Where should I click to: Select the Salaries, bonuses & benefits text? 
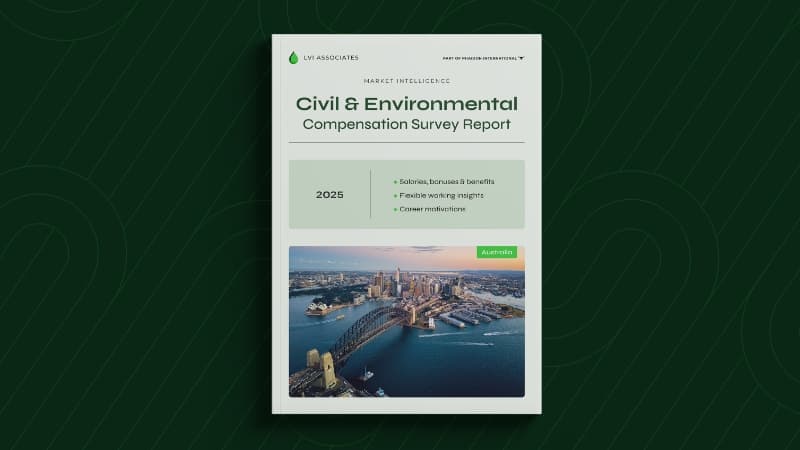tap(447, 182)
